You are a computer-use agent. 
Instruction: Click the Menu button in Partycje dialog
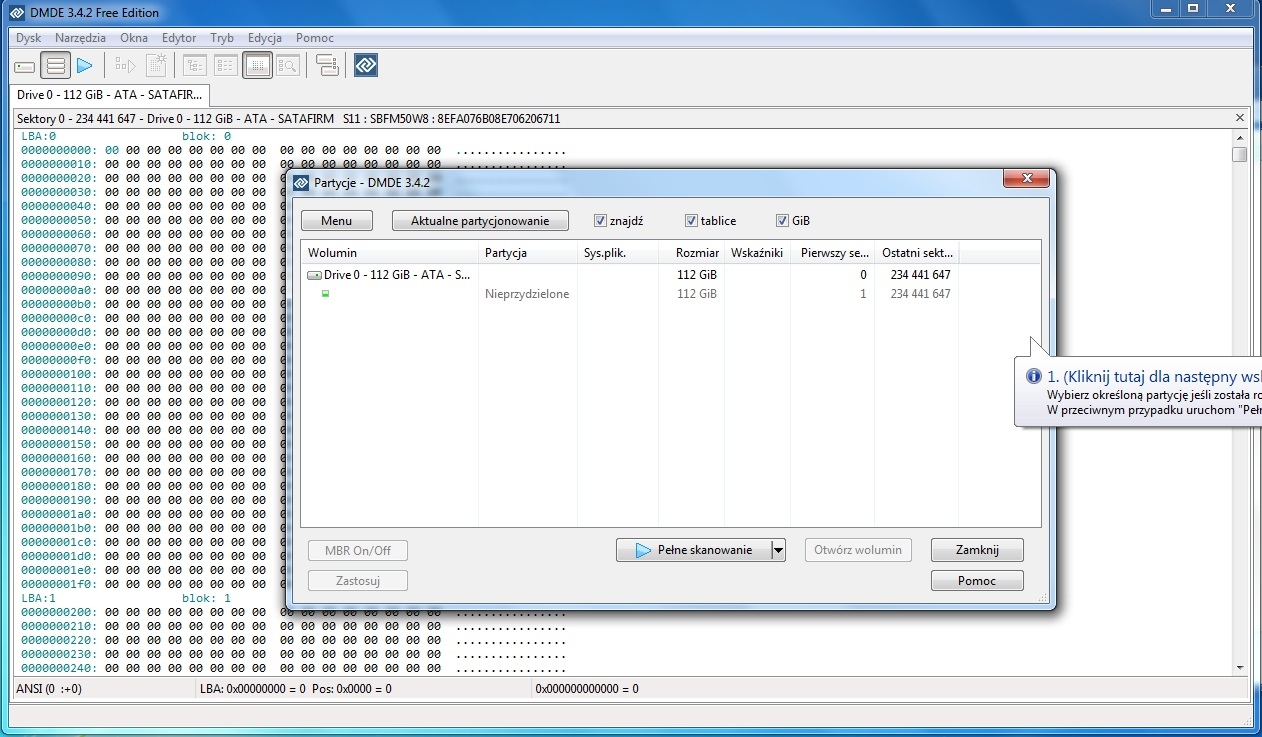click(x=336, y=220)
